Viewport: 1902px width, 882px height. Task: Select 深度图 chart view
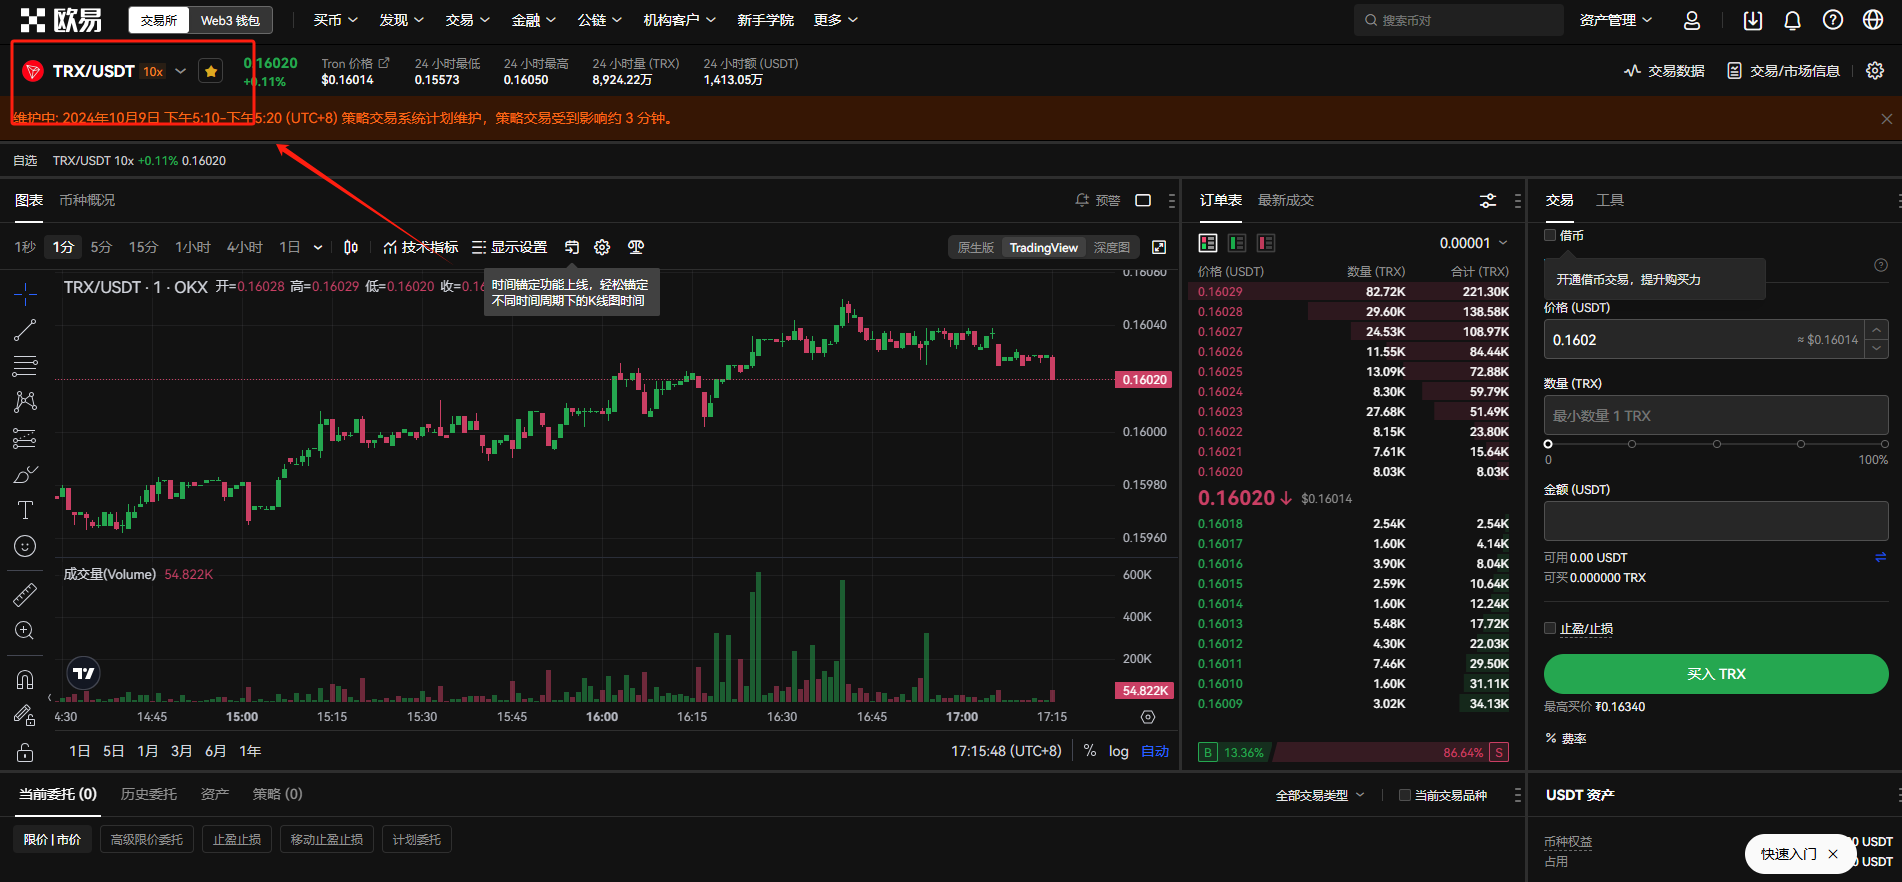[x=1112, y=247]
